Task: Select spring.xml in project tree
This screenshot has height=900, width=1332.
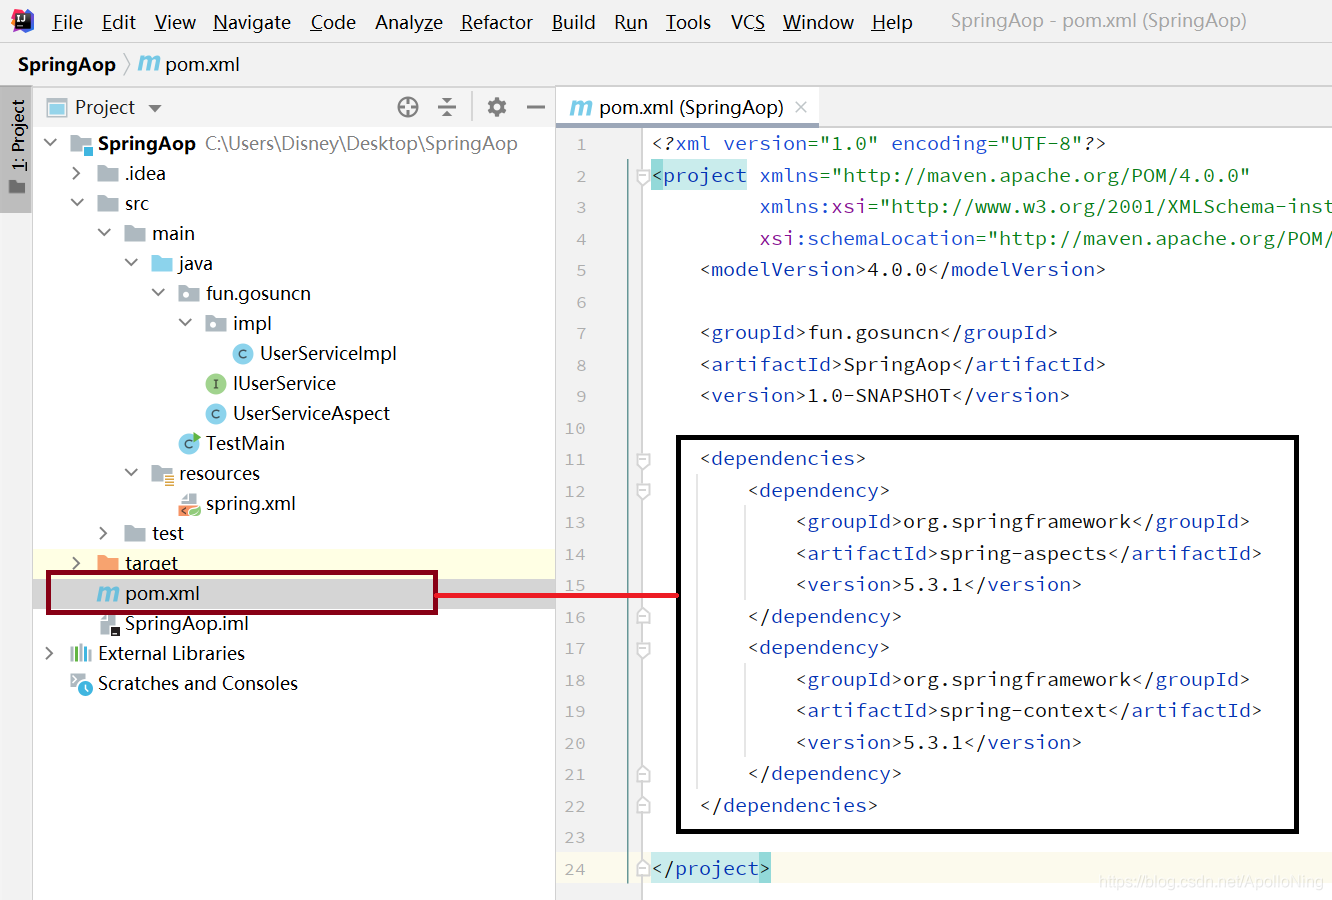Action: pyautogui.click(x=250, y=503)
